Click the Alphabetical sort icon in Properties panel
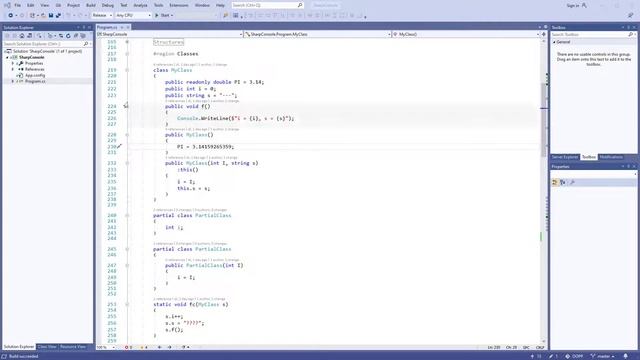640x360 pixels. coord(562,182)
